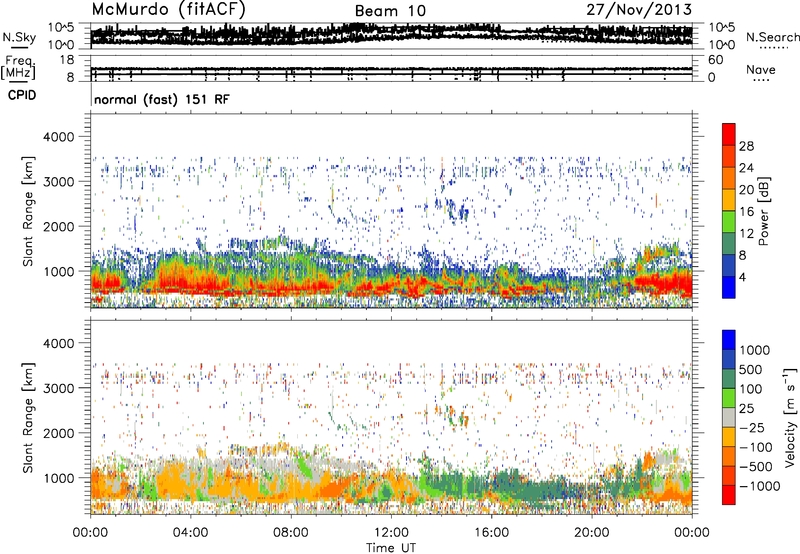Click the '1000' Velocity colorbar tick

(x=755, y=350)
